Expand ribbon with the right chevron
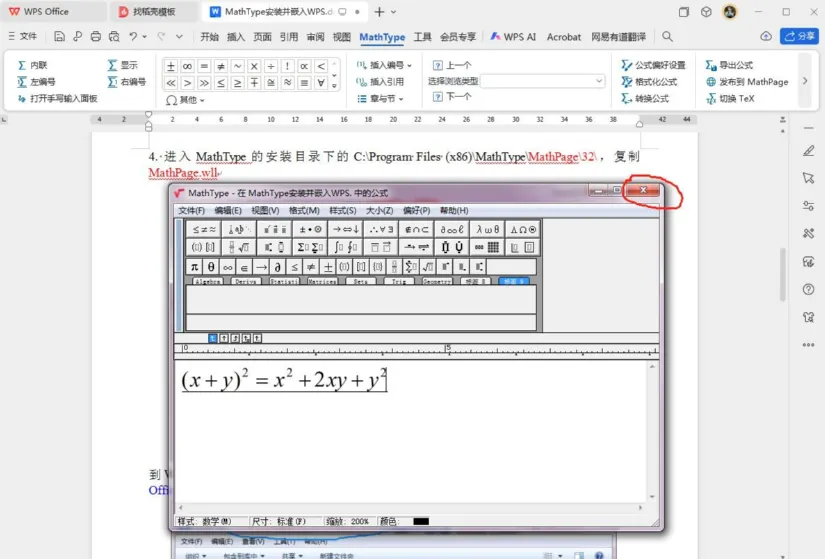 pyautogui.click(x=805, y=81)
